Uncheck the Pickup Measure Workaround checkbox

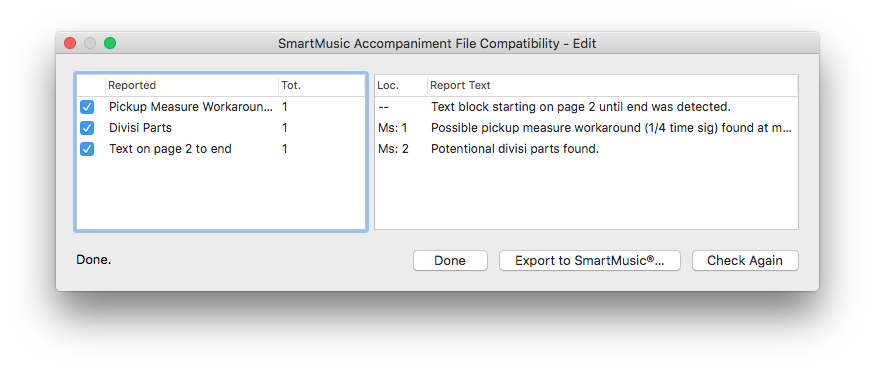[87, 107]
